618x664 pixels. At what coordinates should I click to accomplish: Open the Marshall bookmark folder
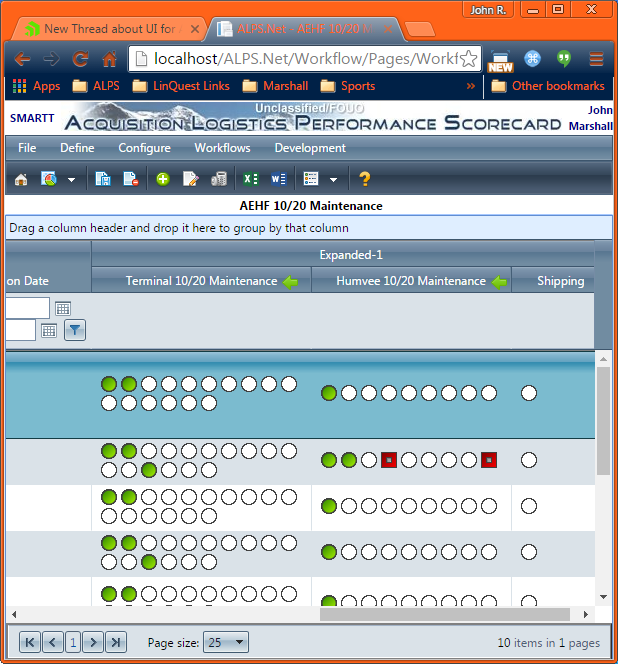tap(275, 86)
